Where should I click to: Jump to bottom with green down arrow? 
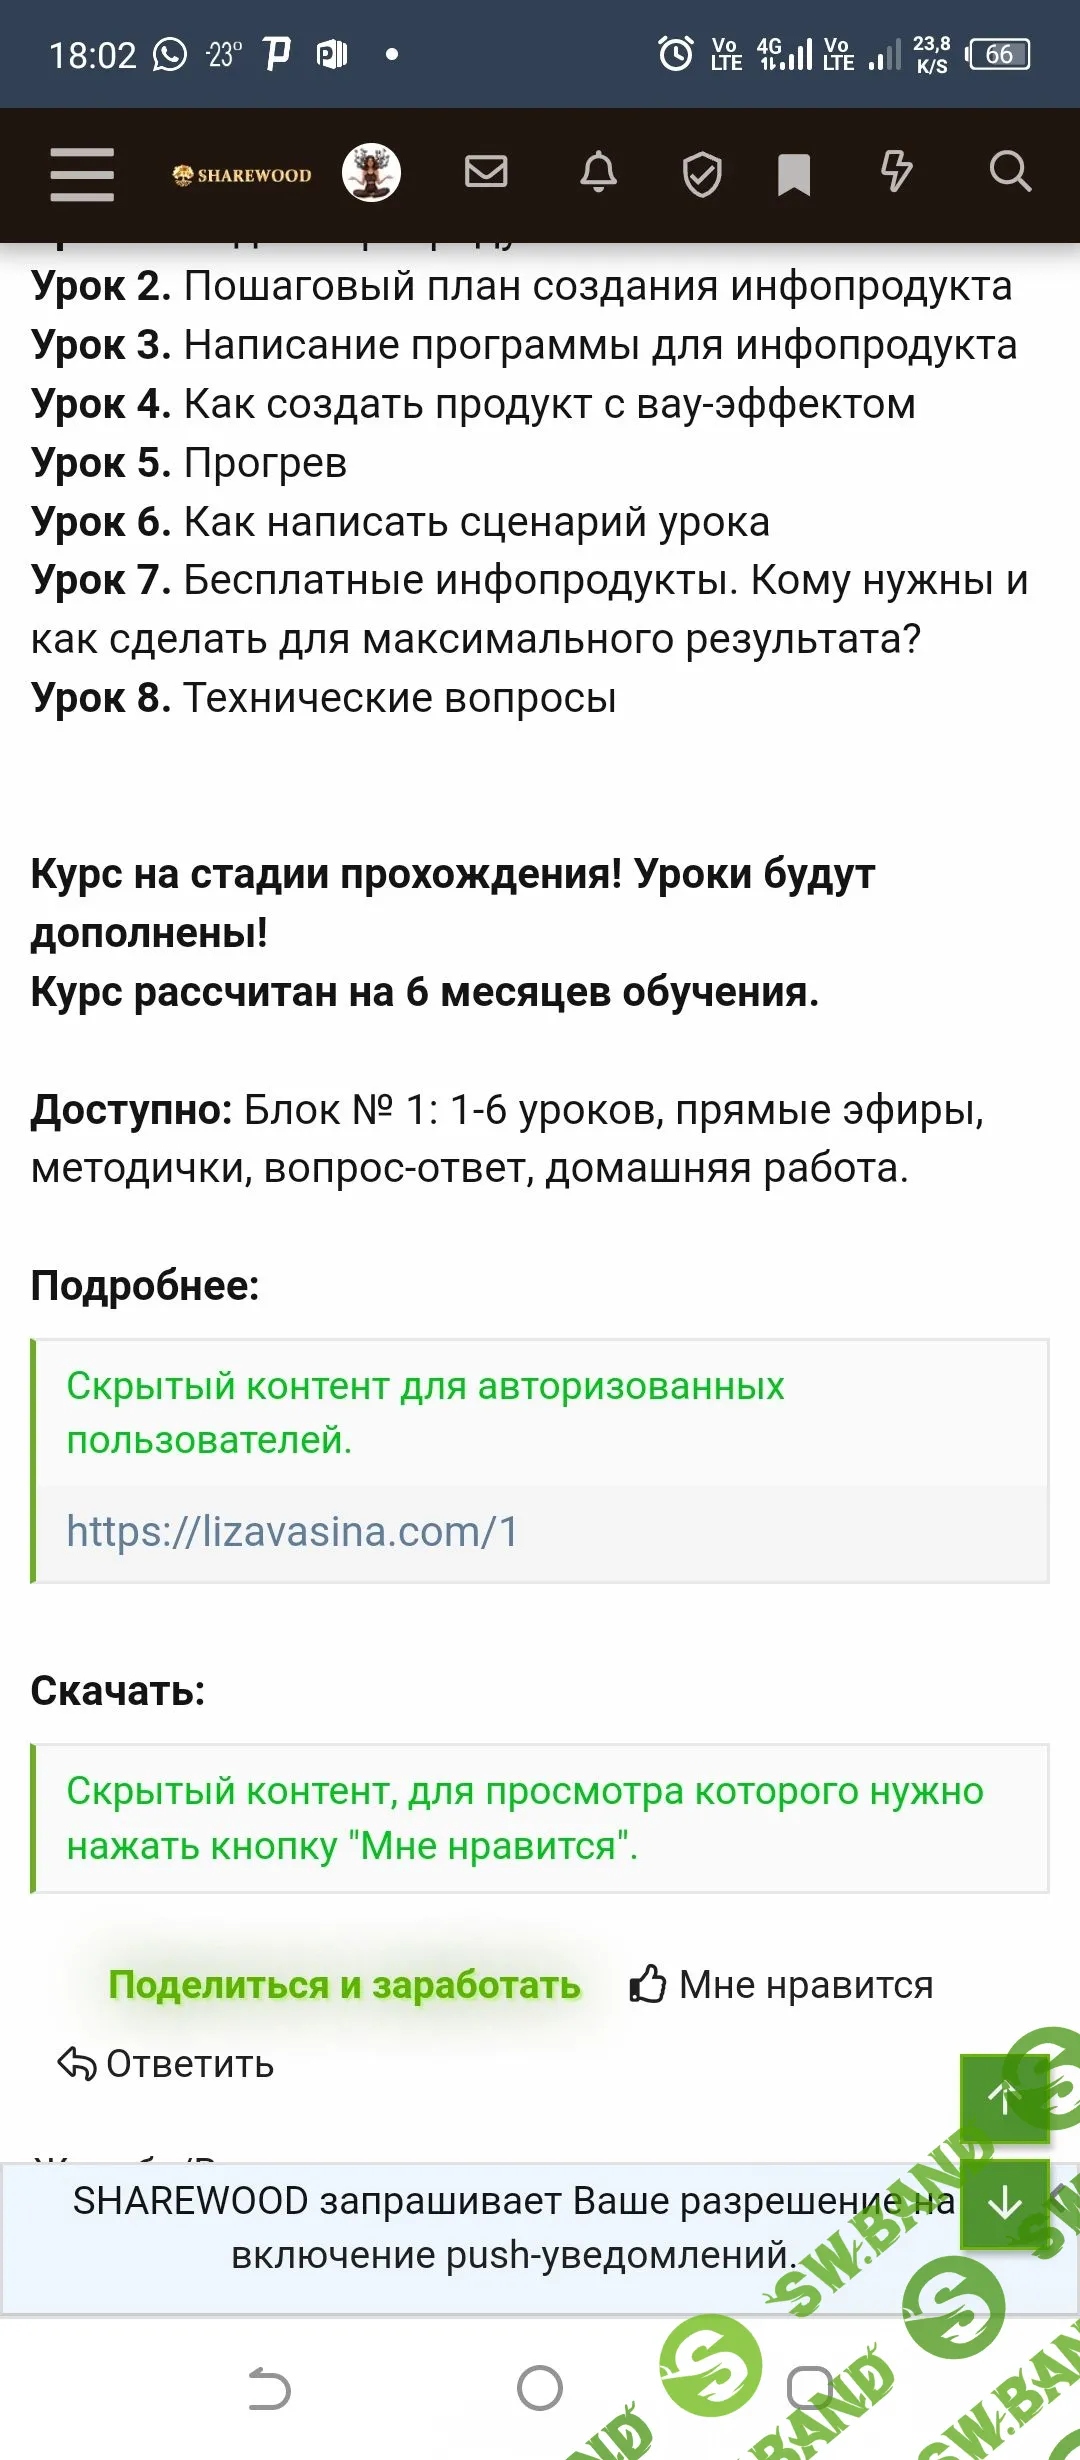click(1004, 2204)
